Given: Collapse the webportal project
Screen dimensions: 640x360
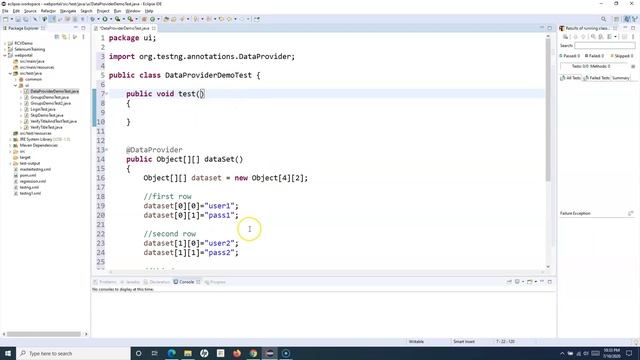Looking at the screenshot, I should click(x=5, y=55).
